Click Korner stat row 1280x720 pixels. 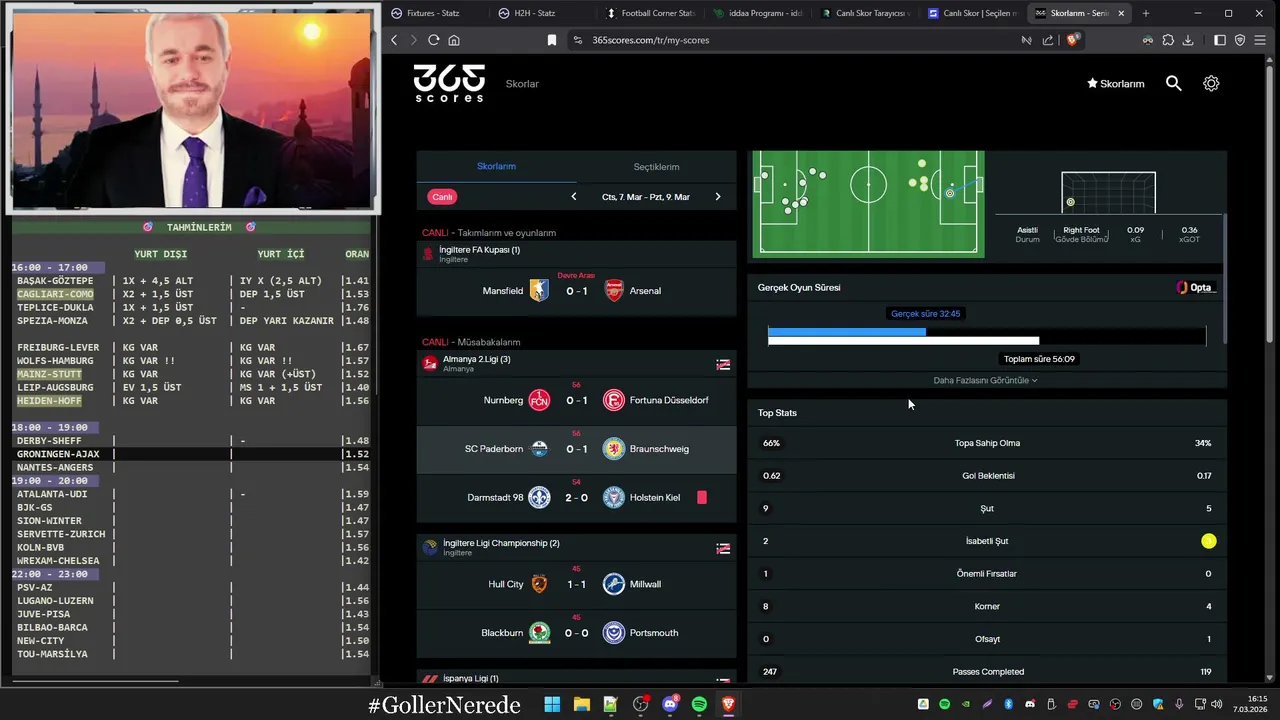pos(986,606)
